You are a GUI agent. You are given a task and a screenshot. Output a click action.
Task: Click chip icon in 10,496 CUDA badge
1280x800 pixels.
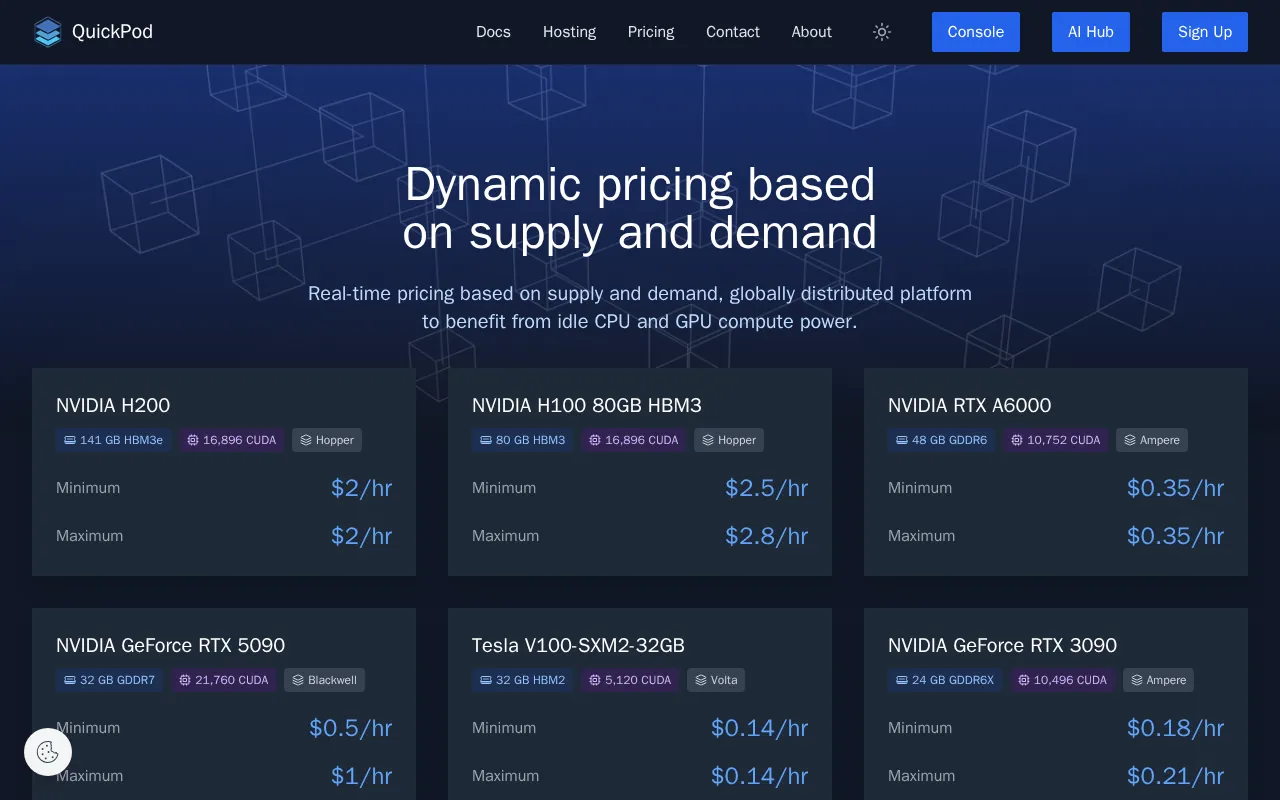tap(1024, 680)
